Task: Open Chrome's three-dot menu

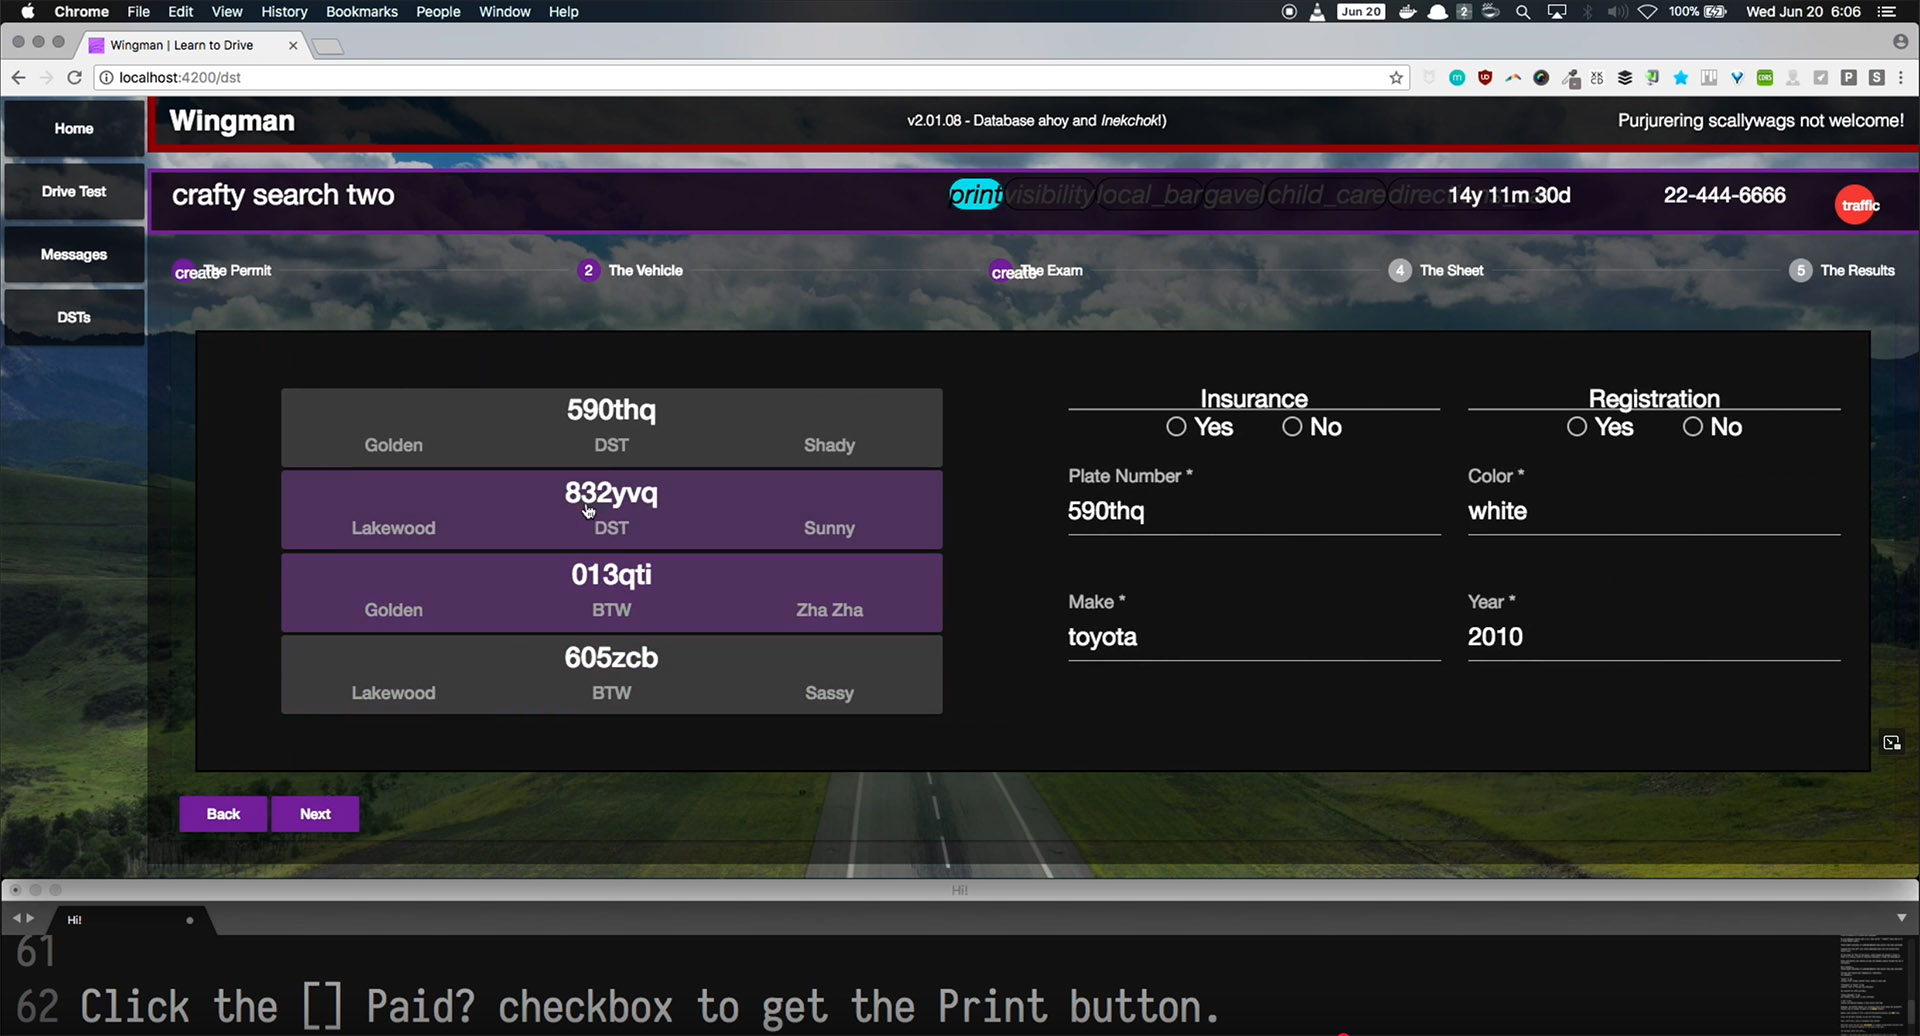Action: pyautogui.click(x=1901, y=78)
